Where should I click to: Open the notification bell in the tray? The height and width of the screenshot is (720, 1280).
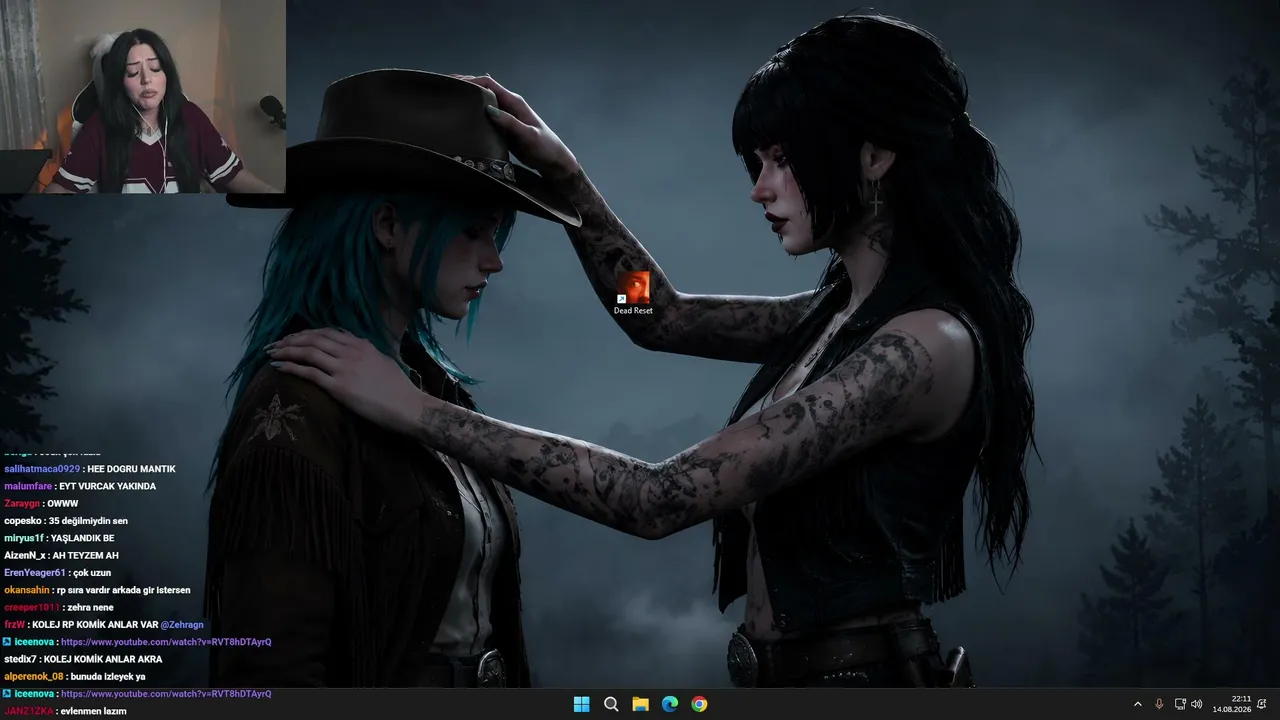(x=1262, y=704)
